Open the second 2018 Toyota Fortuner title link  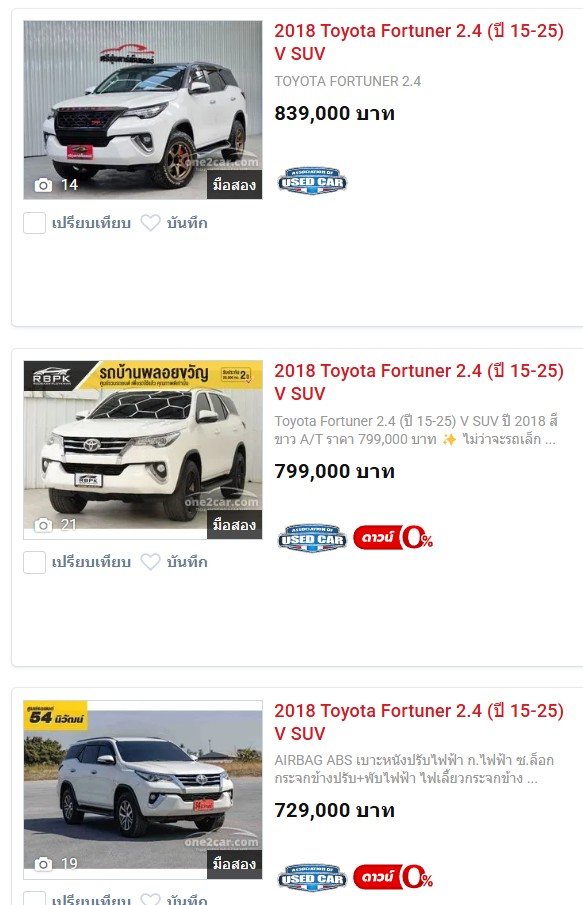tap(418, 382)
